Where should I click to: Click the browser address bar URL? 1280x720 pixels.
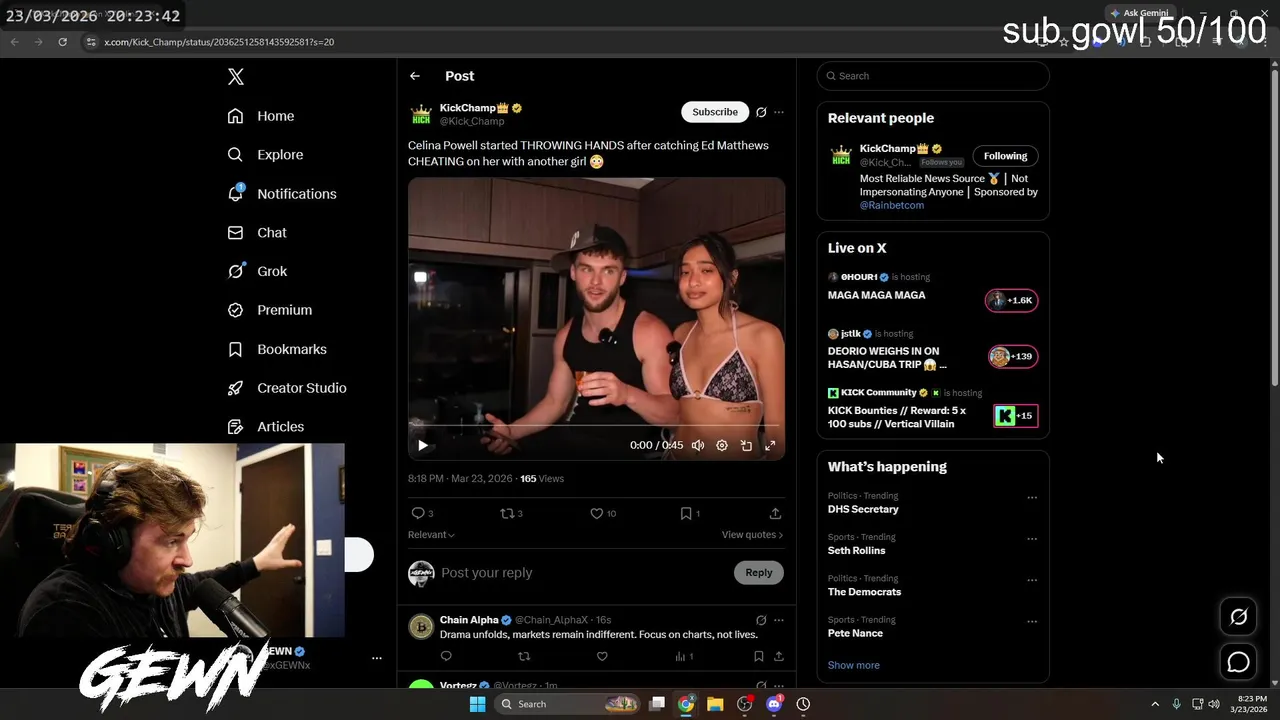tap(219, 42)
